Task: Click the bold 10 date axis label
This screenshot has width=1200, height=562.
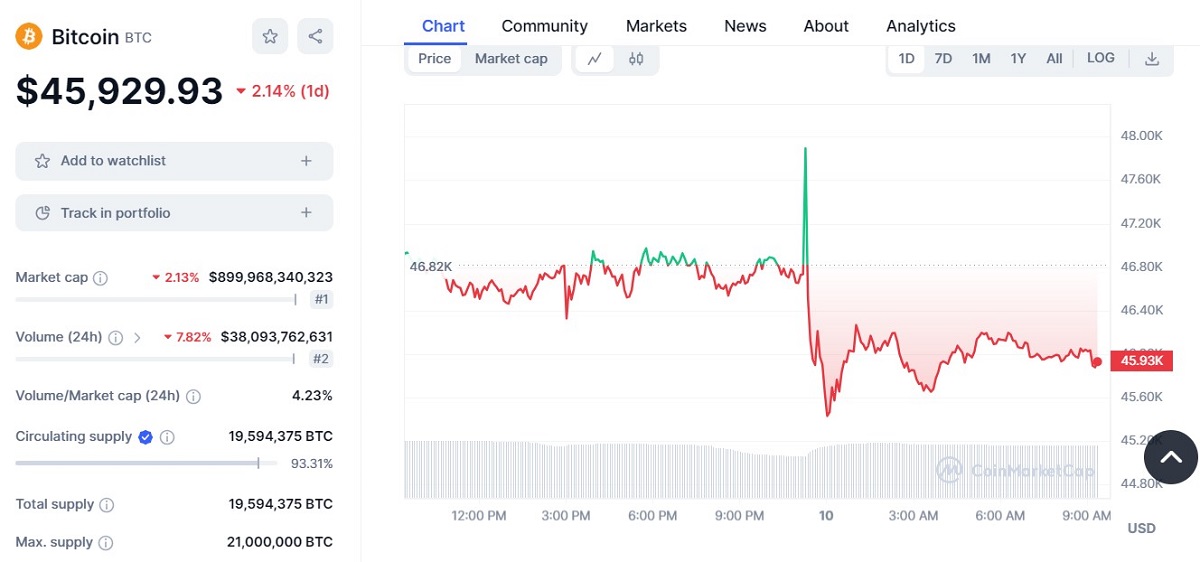Action: (x=826, y=516)
